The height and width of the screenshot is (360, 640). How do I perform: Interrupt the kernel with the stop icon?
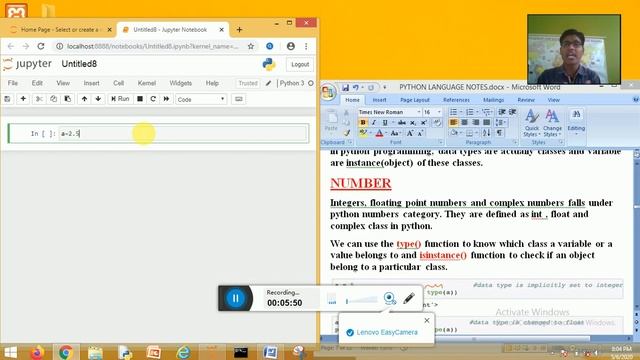[140, 99]
